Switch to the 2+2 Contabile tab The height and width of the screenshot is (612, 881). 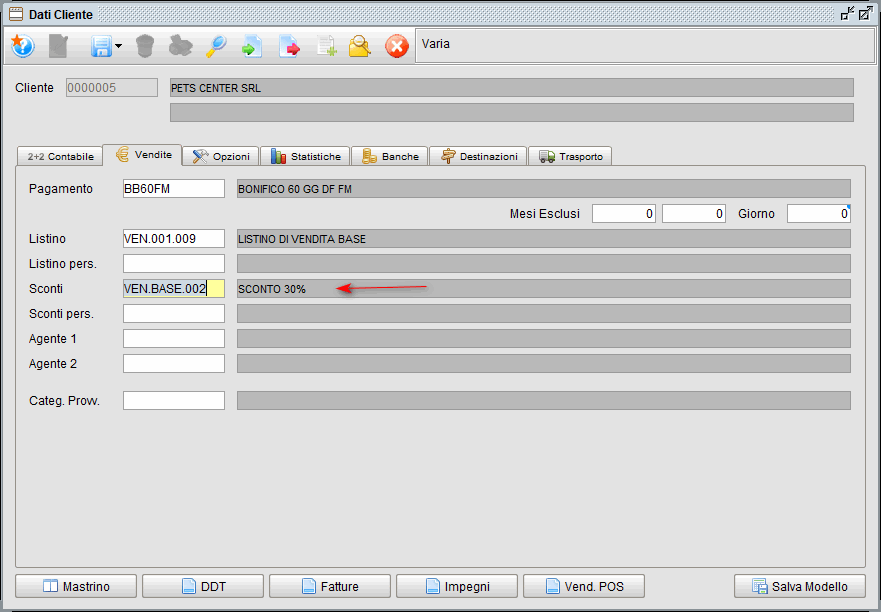click(x=59, y=156)
